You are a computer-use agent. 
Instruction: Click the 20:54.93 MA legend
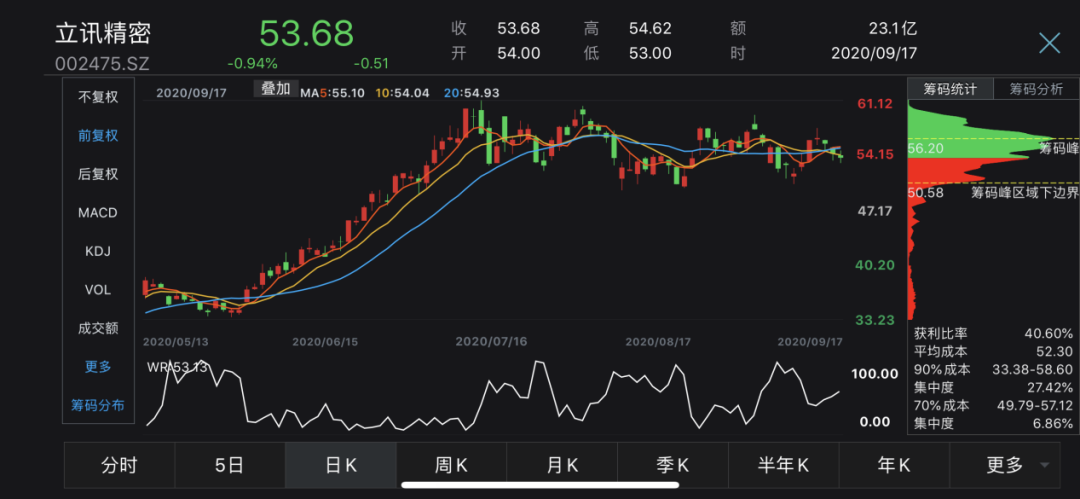pos(472,92)
